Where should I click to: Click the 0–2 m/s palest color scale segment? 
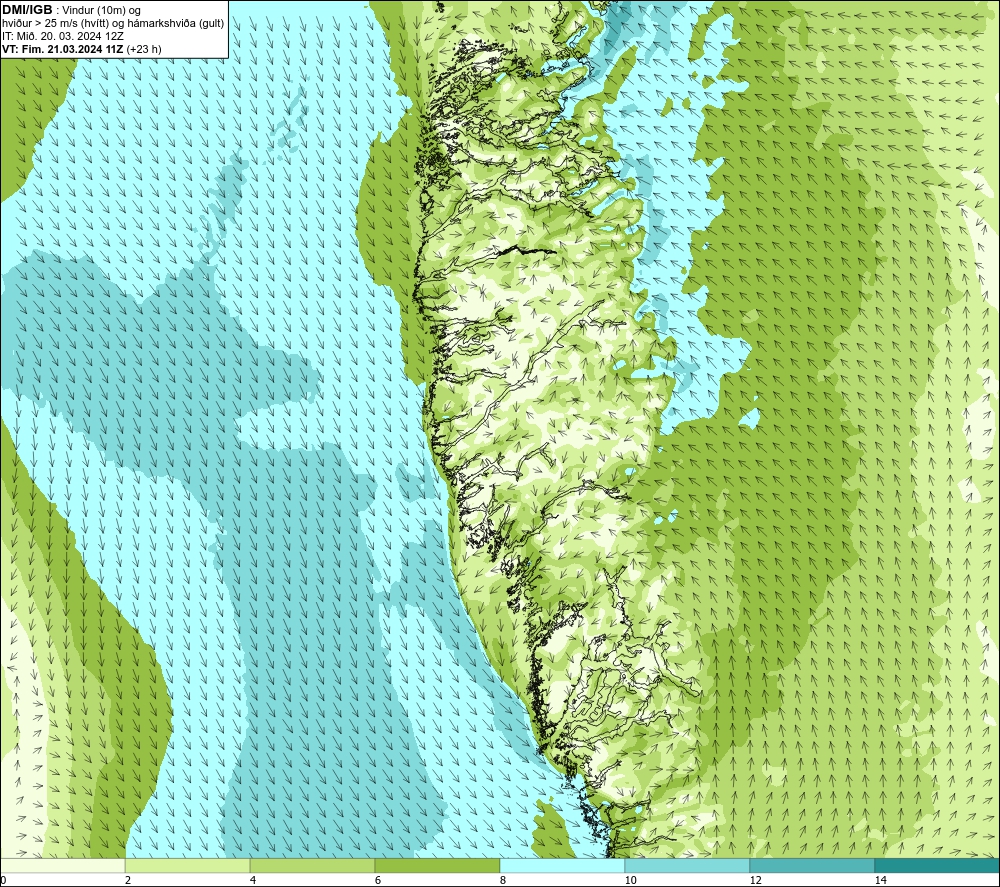(x=62, y=866)
